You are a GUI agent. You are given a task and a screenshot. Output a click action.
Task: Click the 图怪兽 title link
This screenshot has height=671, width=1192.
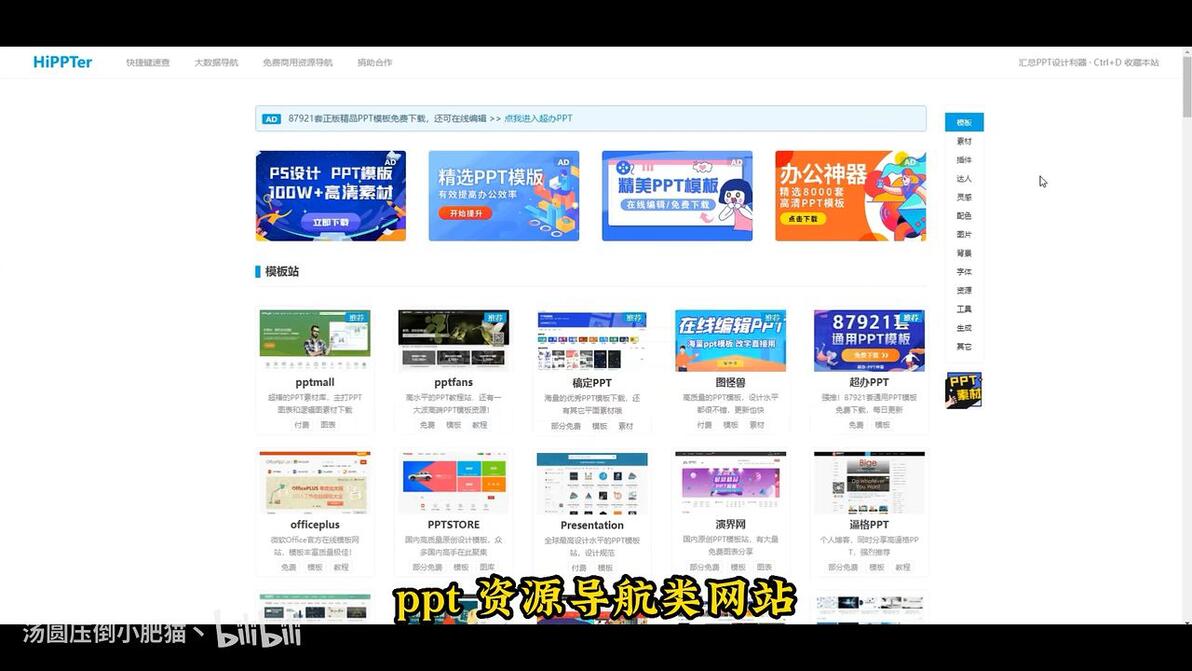730,382
